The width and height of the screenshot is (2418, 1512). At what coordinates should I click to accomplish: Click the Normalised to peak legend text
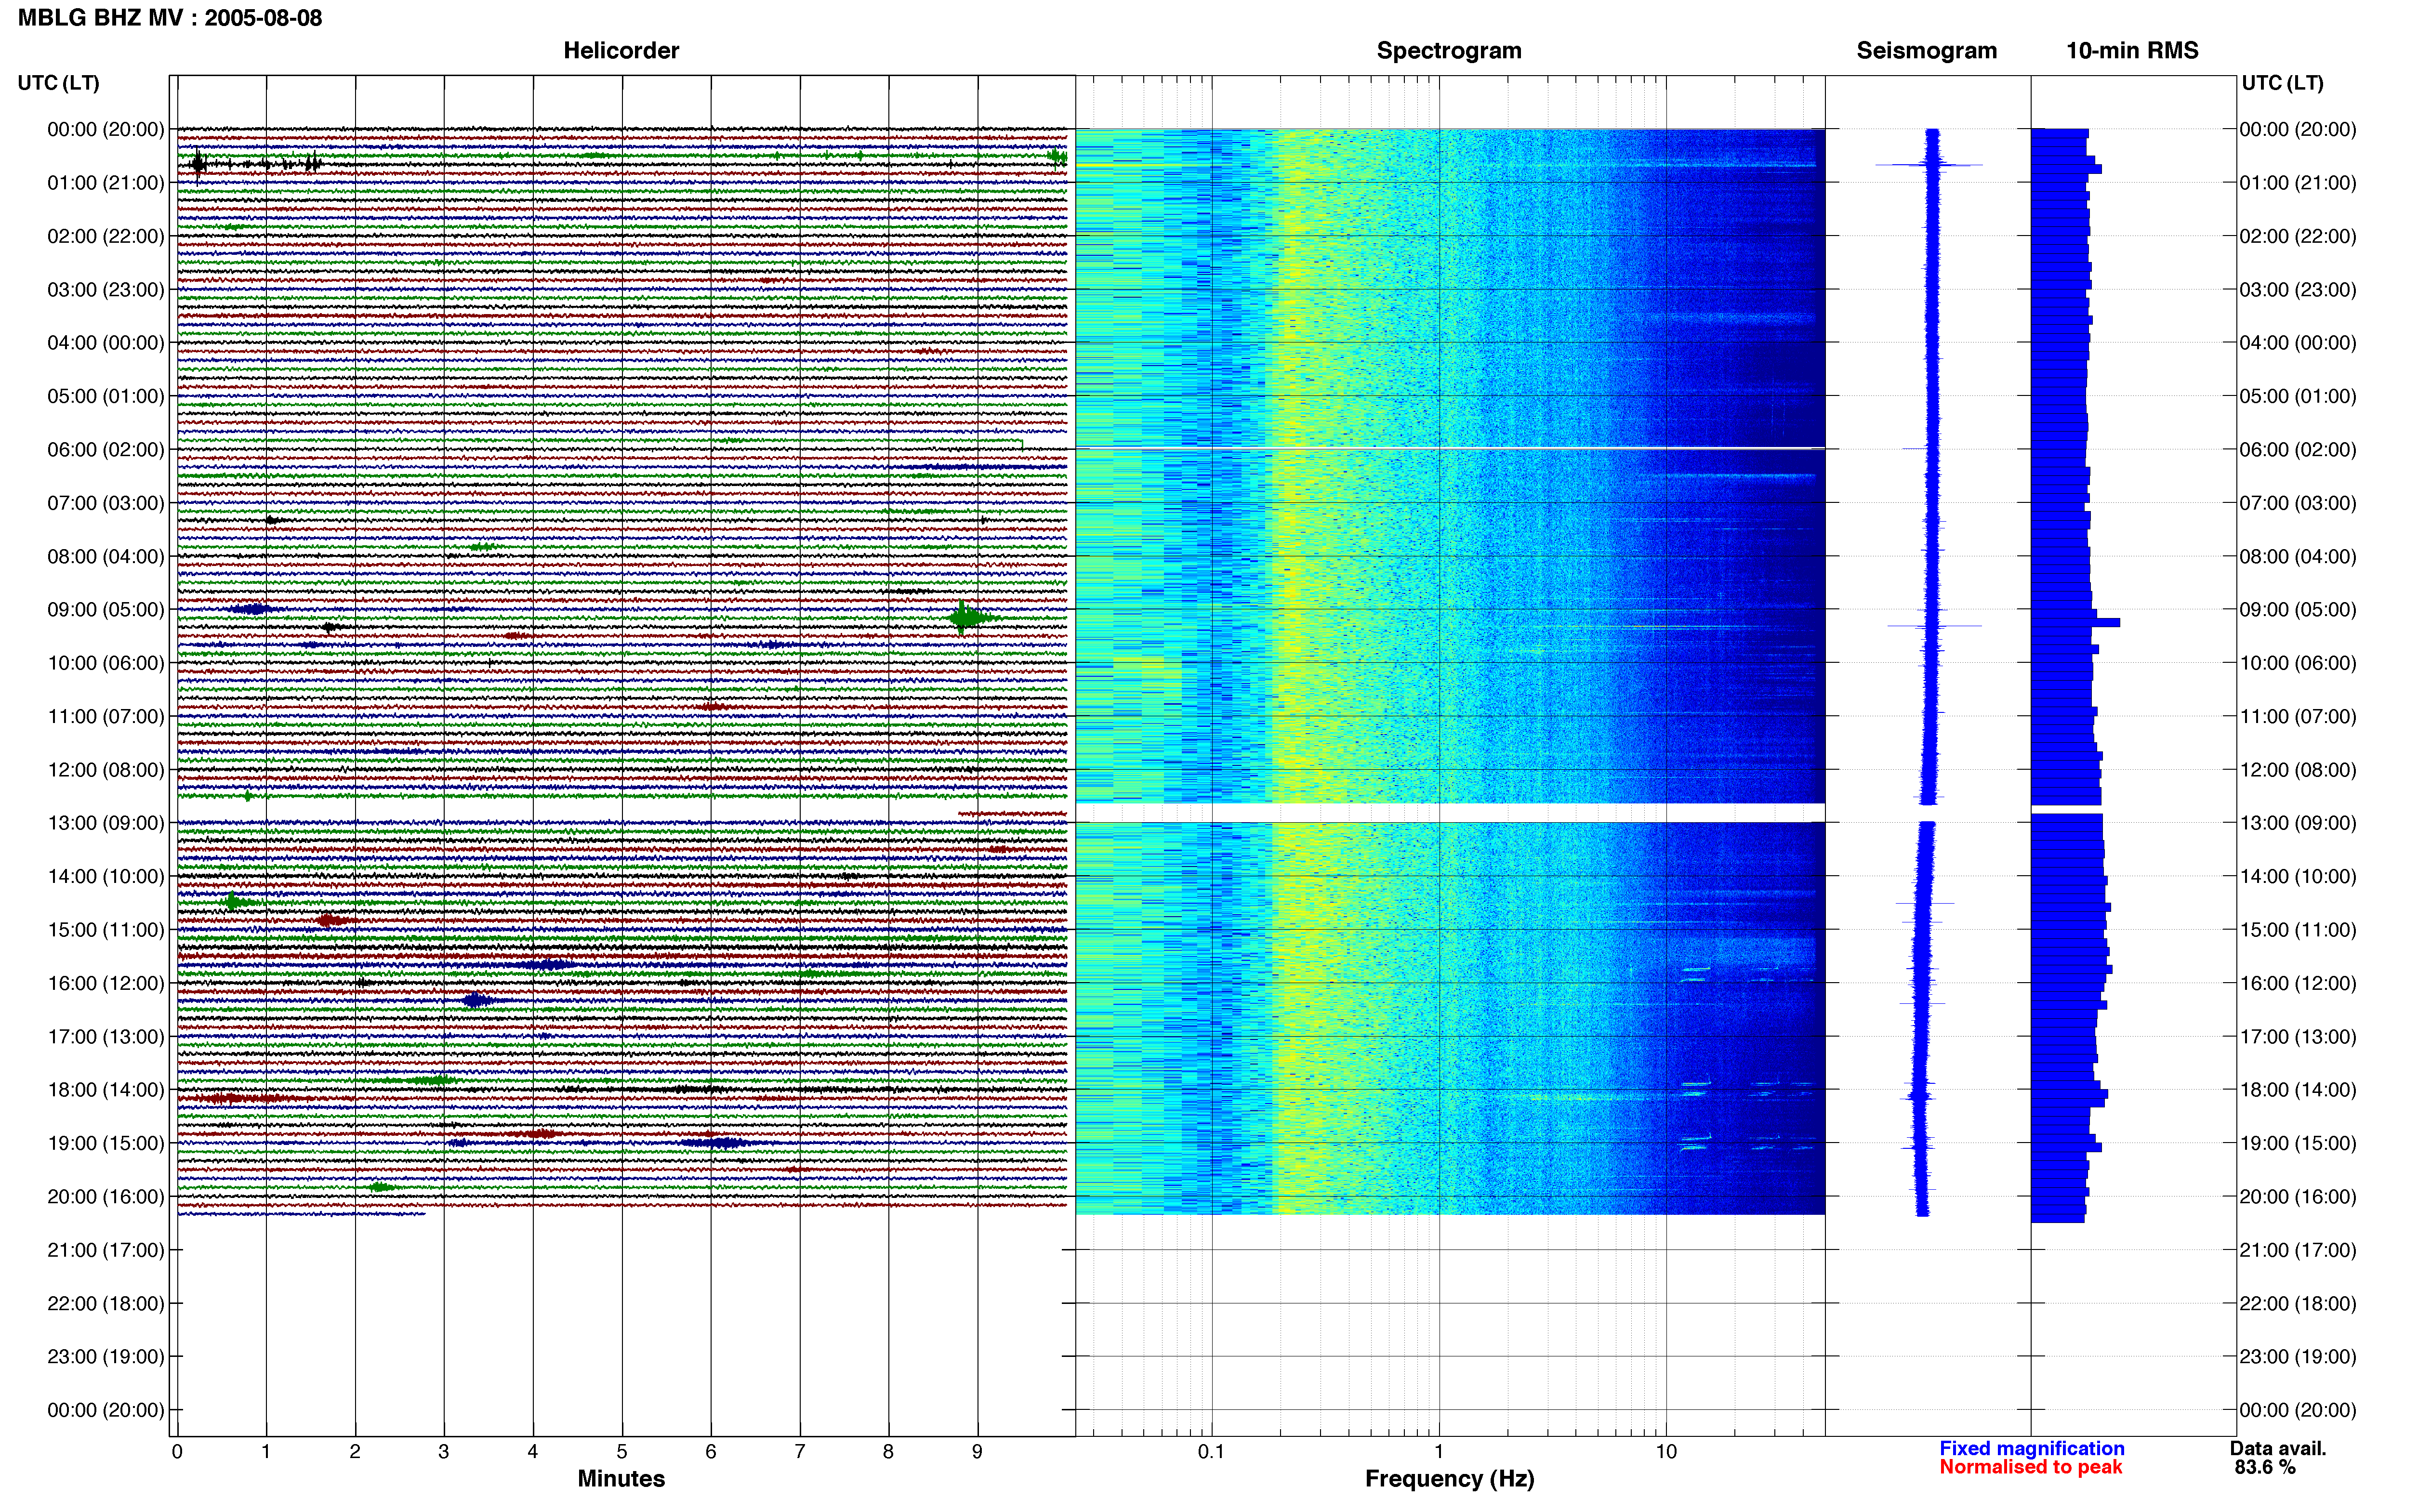(x=2030, y=1467)
